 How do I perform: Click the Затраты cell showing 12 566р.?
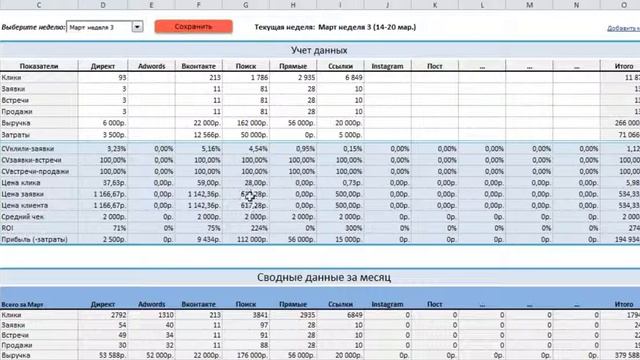[199, 134]
